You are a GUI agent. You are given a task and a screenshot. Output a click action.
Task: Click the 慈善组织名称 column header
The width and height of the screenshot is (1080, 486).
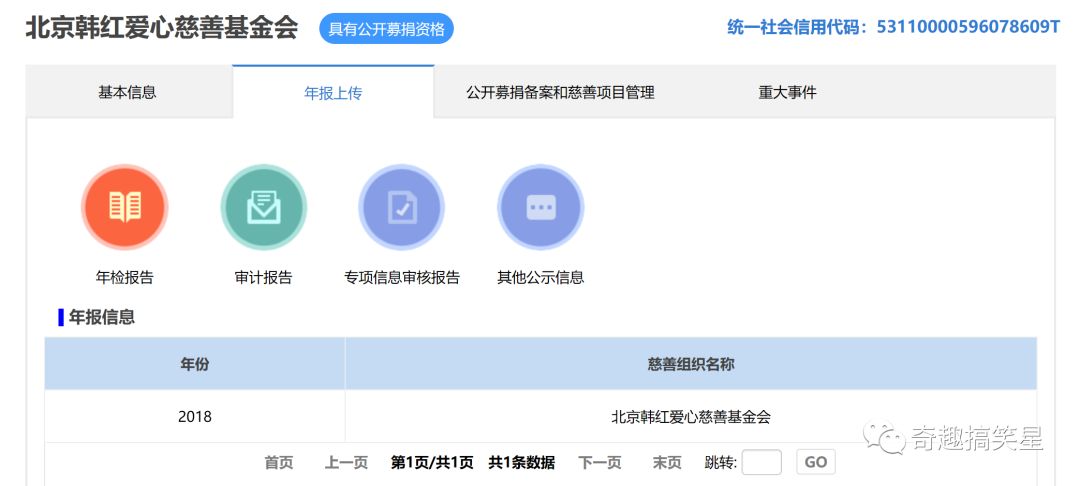[691, 364]
